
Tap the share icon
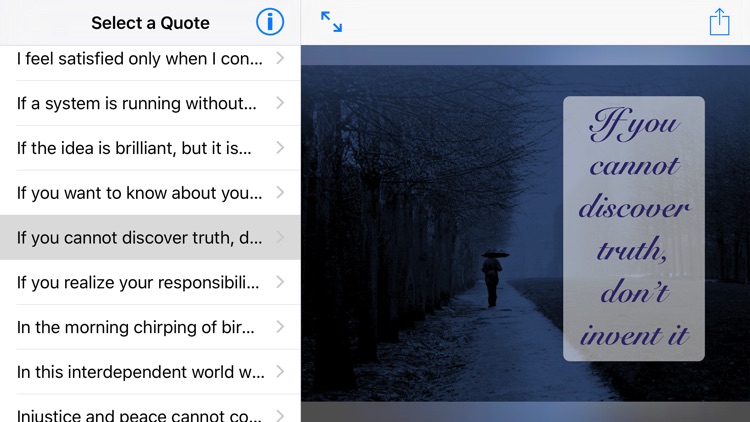719,22
